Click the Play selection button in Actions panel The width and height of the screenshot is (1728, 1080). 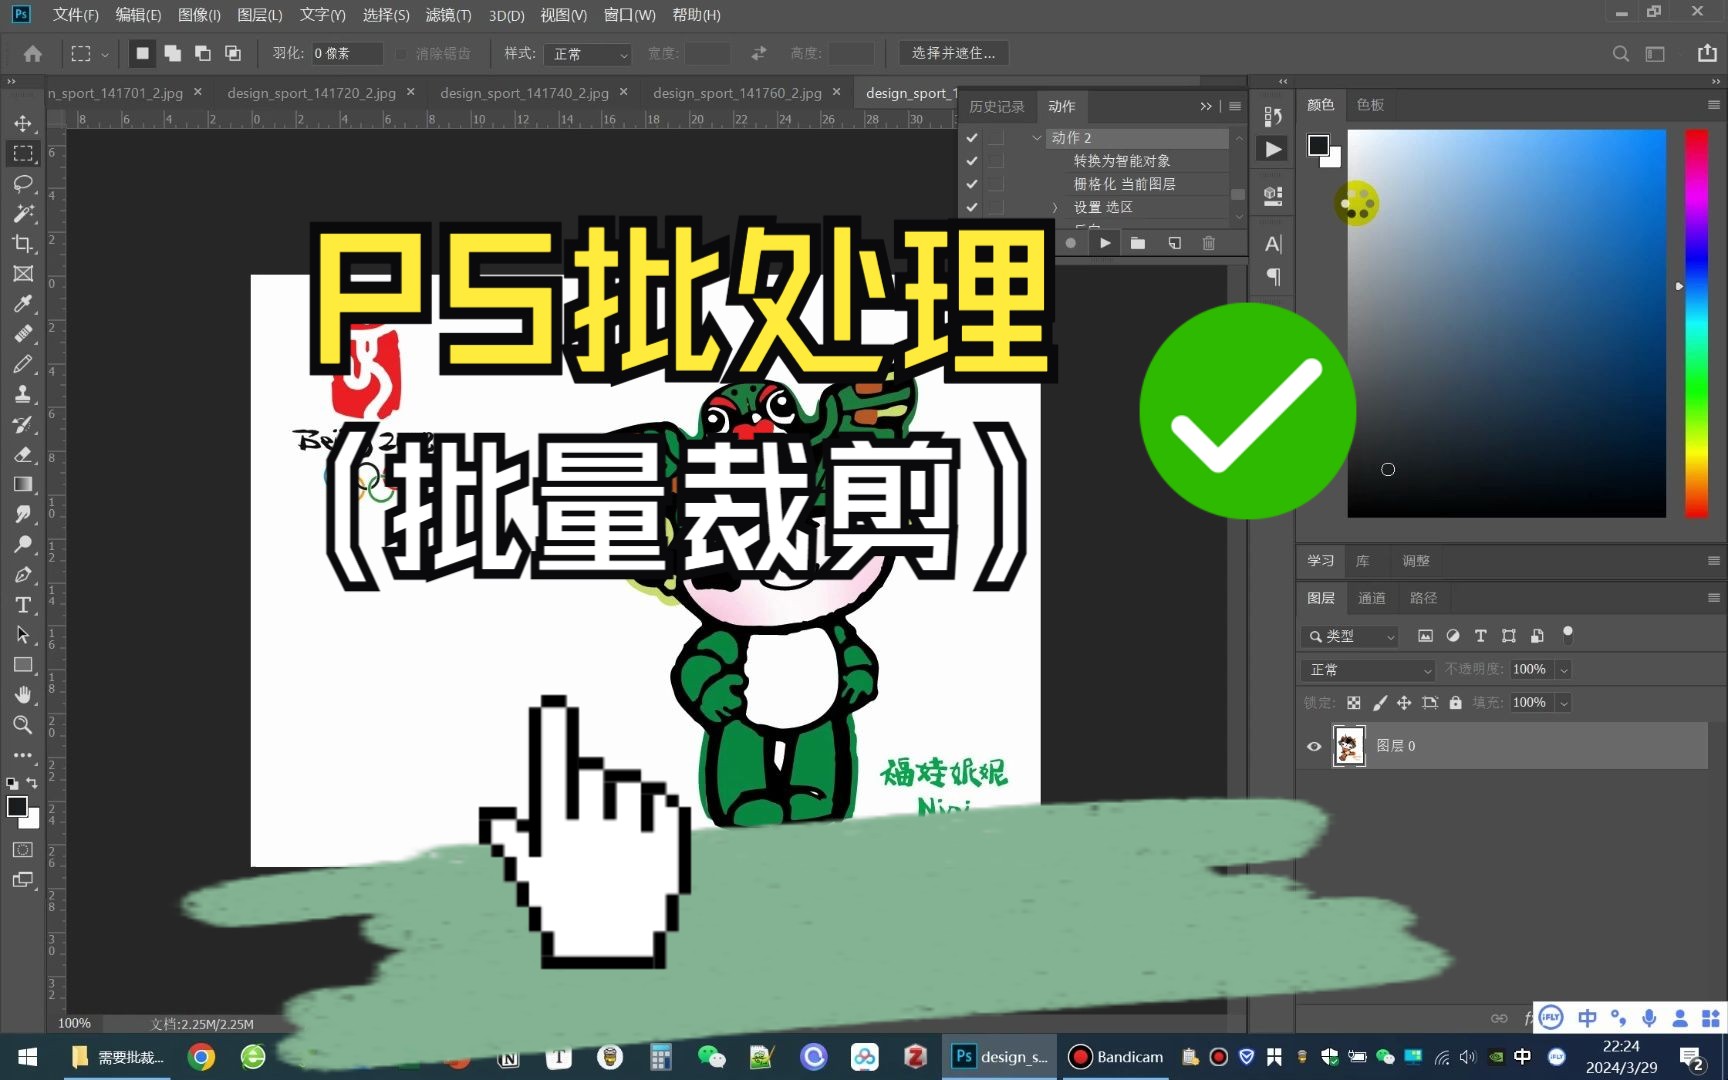(1104, 242)
